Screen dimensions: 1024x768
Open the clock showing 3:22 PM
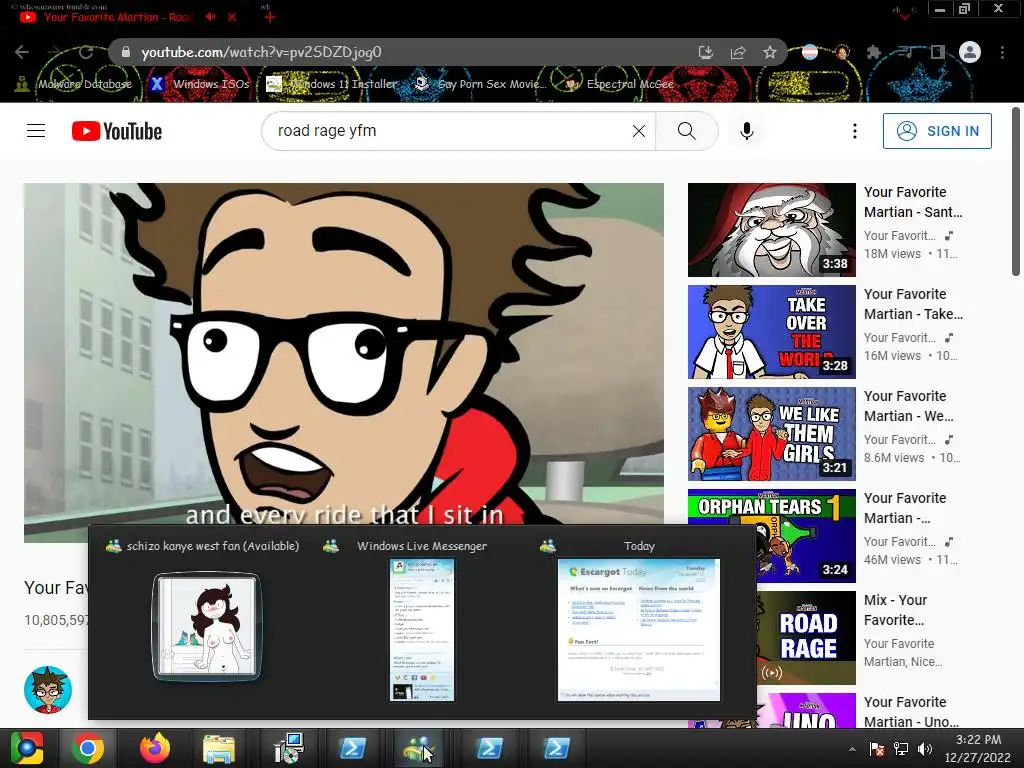pos(978,748)
